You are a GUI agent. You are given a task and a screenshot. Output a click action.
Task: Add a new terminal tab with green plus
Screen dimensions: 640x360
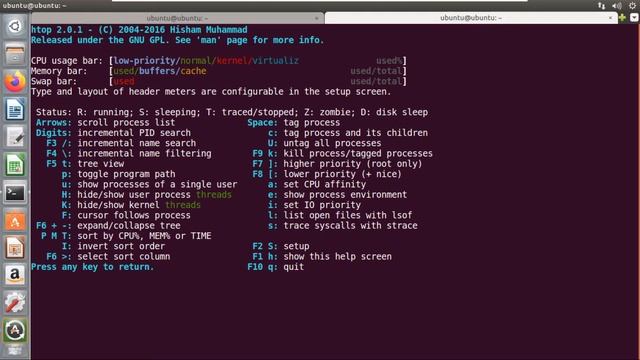click(x=622, y=18)
